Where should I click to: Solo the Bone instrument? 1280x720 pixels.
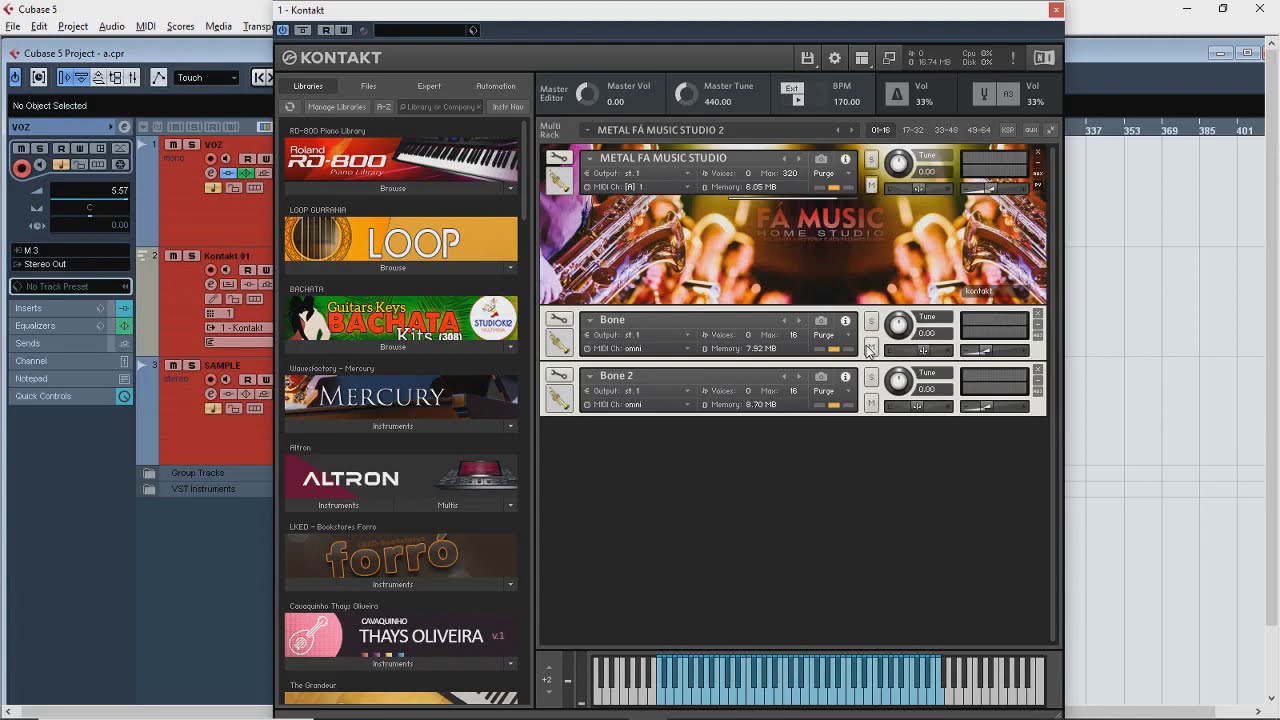coord(871,321)
